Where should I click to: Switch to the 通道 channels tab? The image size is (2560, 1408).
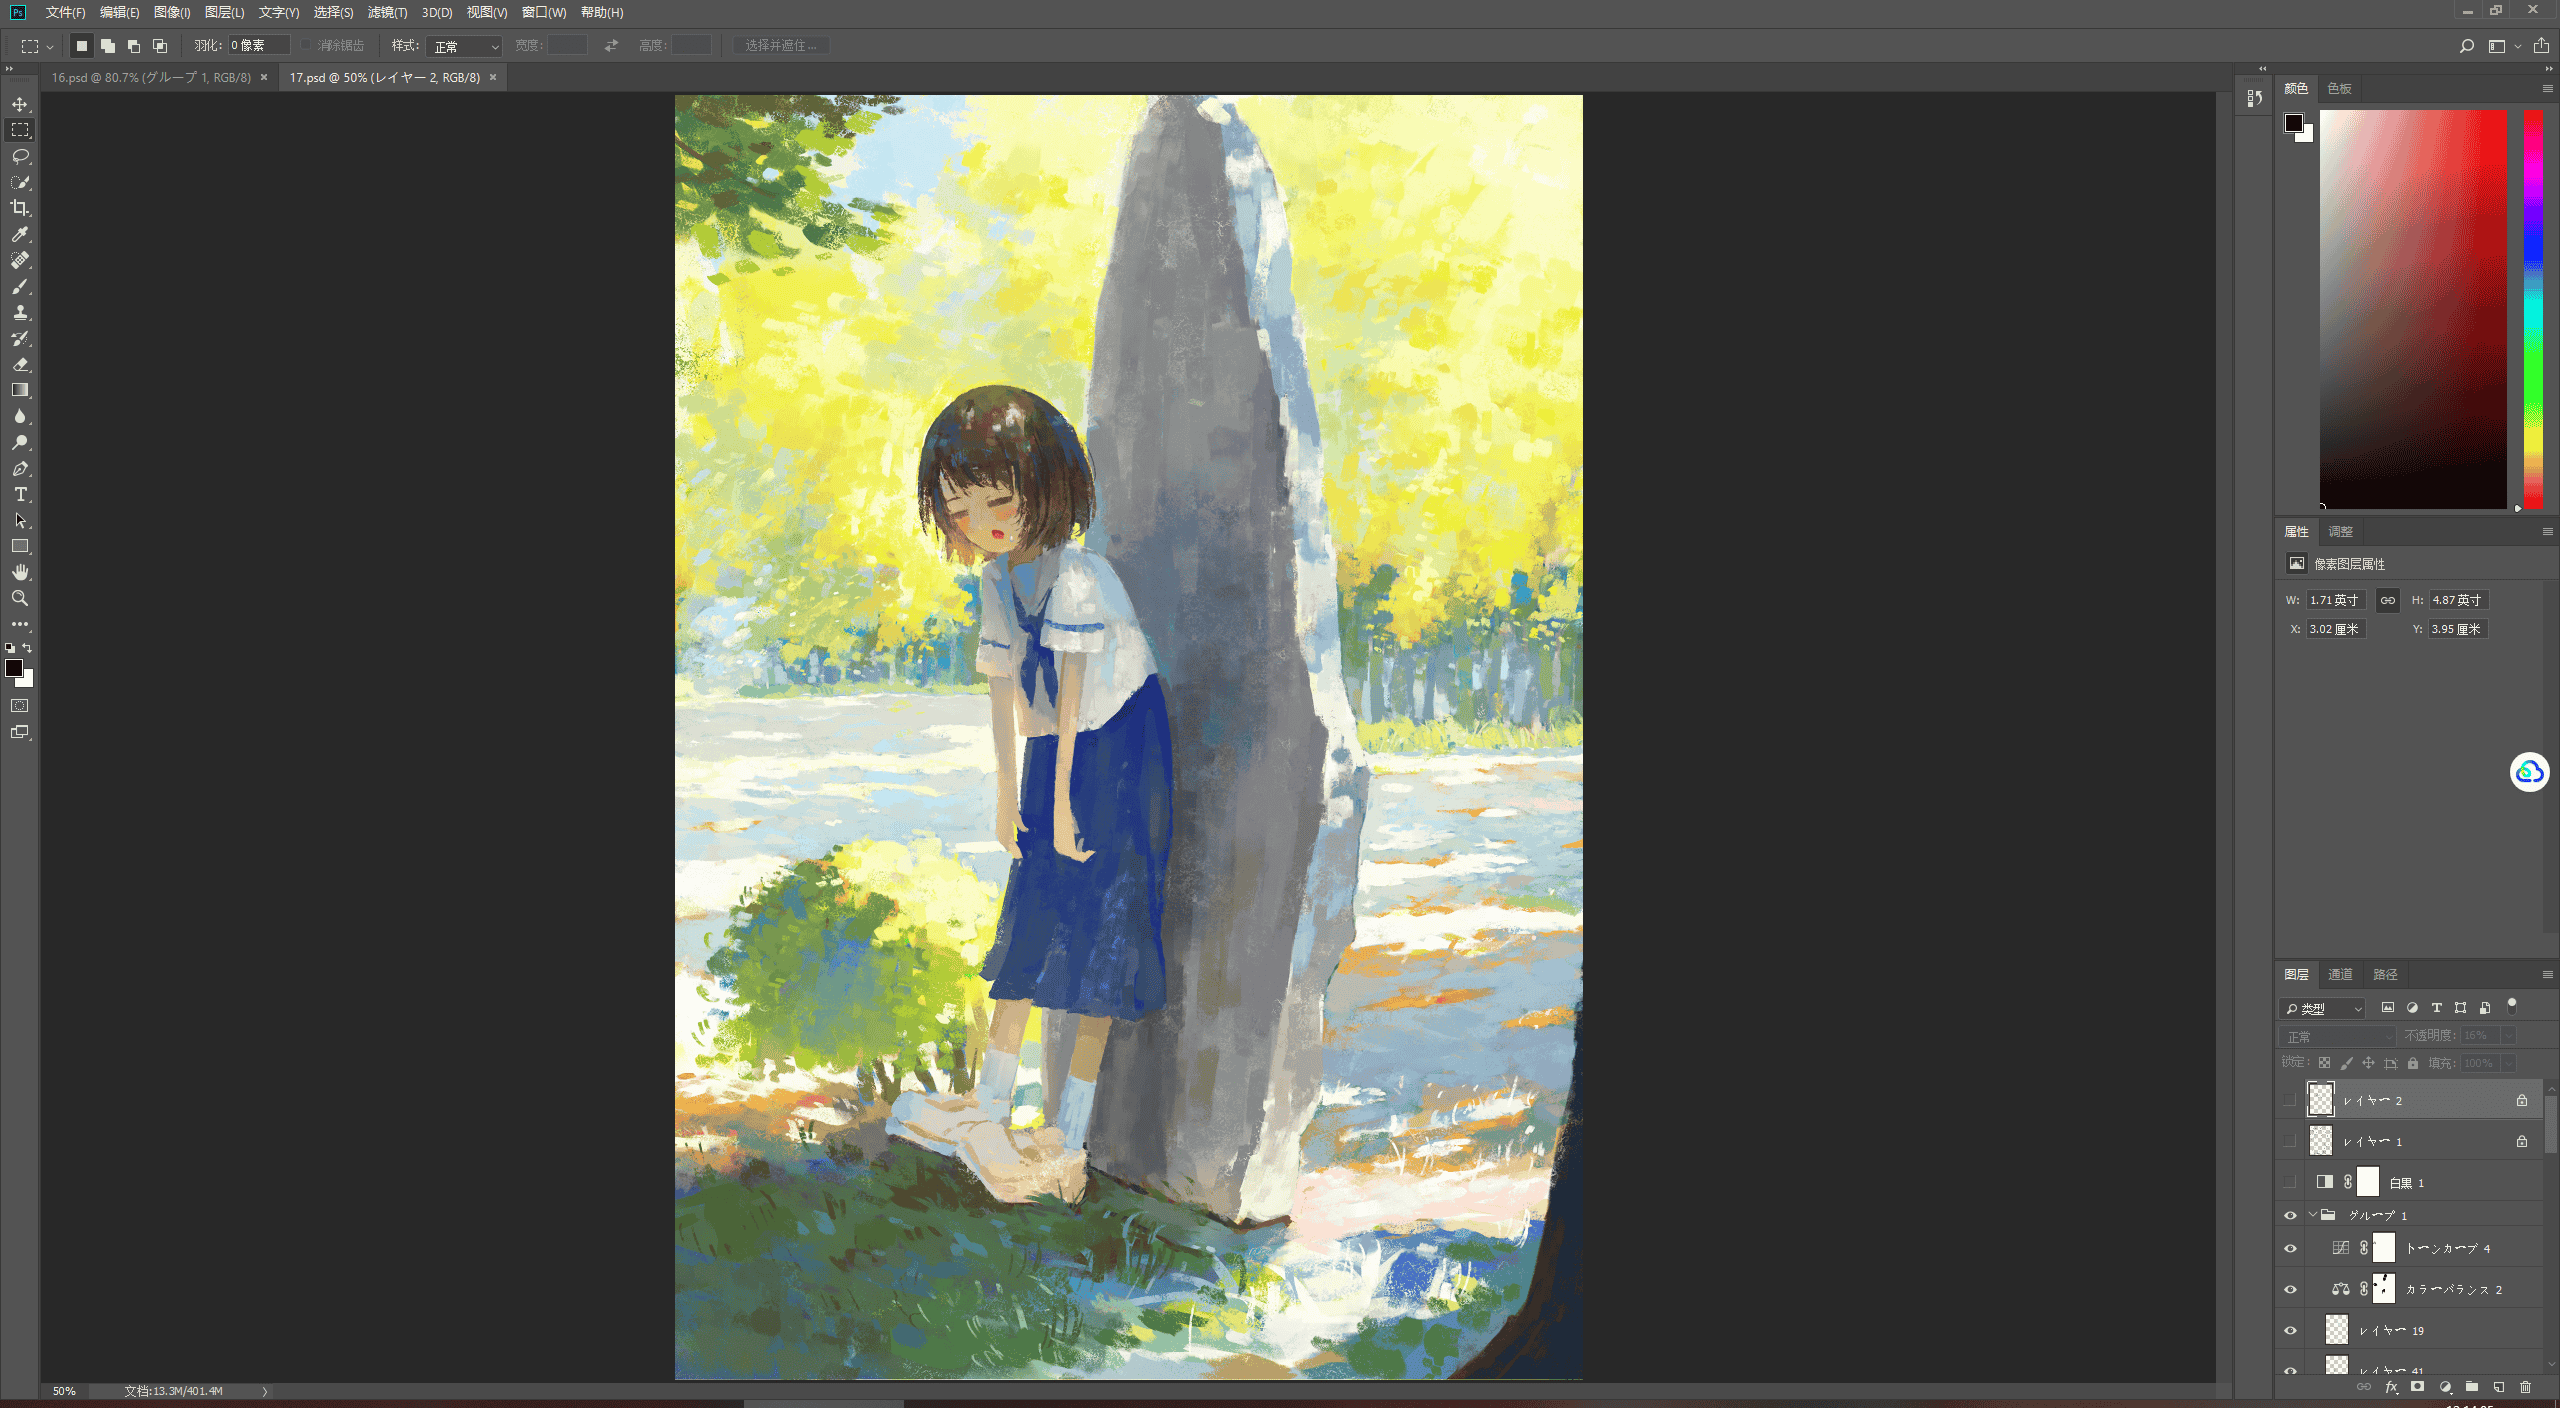click(x=2340, y=974)
